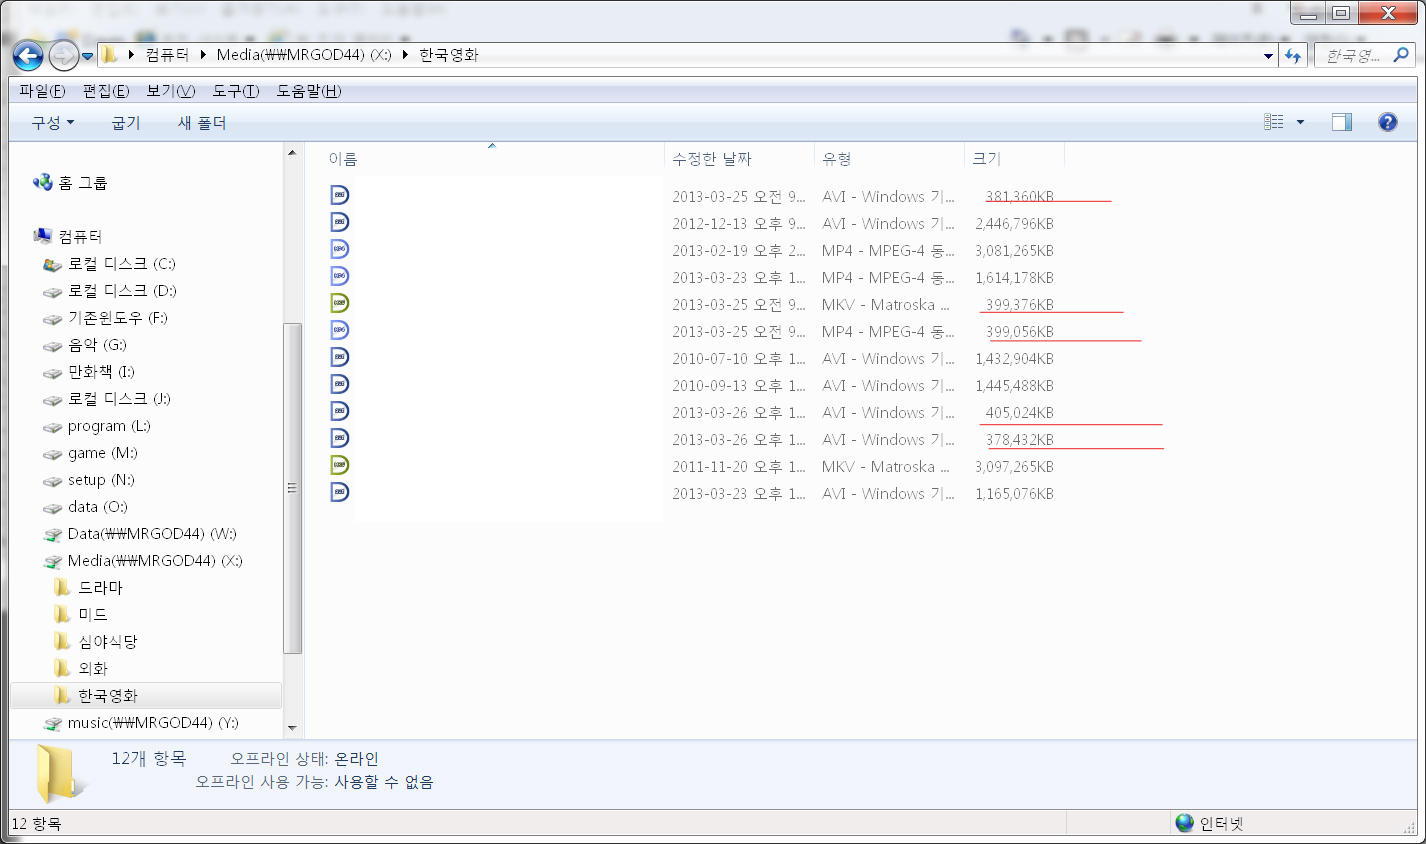1426x844 pixels.
Task: Click the search box for 한국영화
Action: tap(1364, 56)
